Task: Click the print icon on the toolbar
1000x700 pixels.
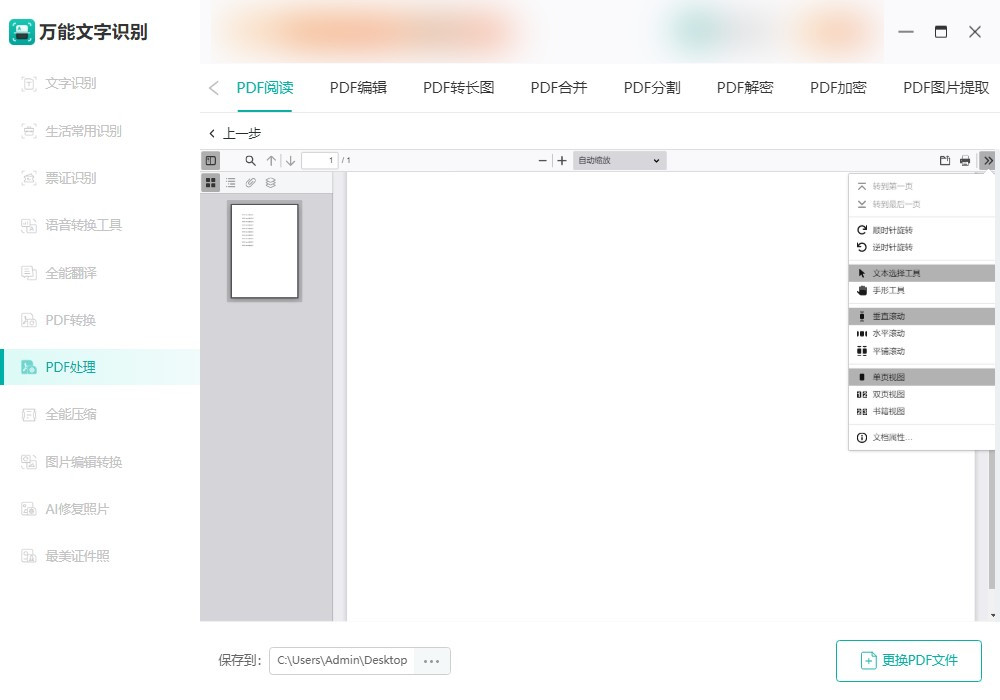Action: [x=964, y=160]
